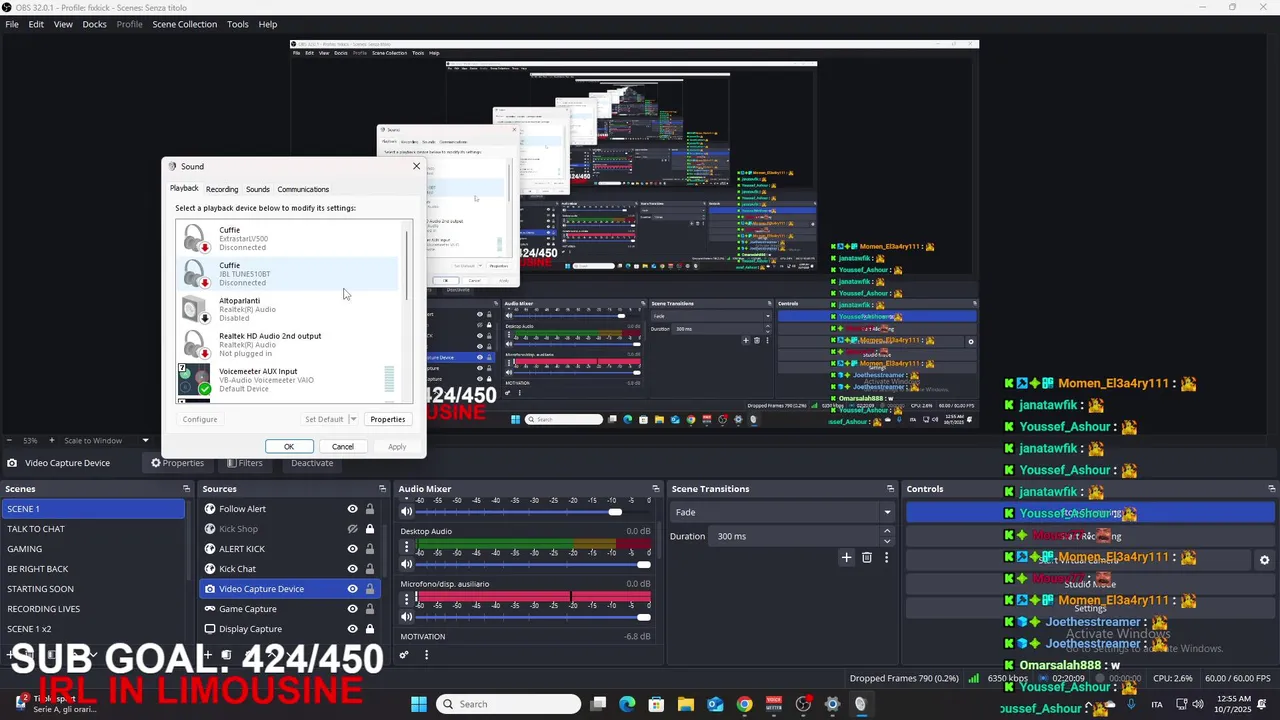Pop out the Sources dock
The width and height of the screenshot is (1280, 720).
click(383, 489)
